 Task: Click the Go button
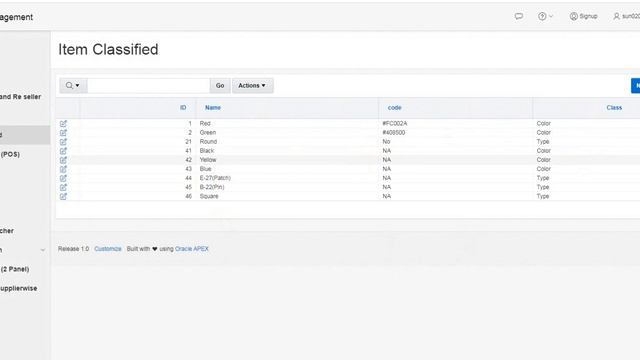pyautogui.click(x=220, y=85)
